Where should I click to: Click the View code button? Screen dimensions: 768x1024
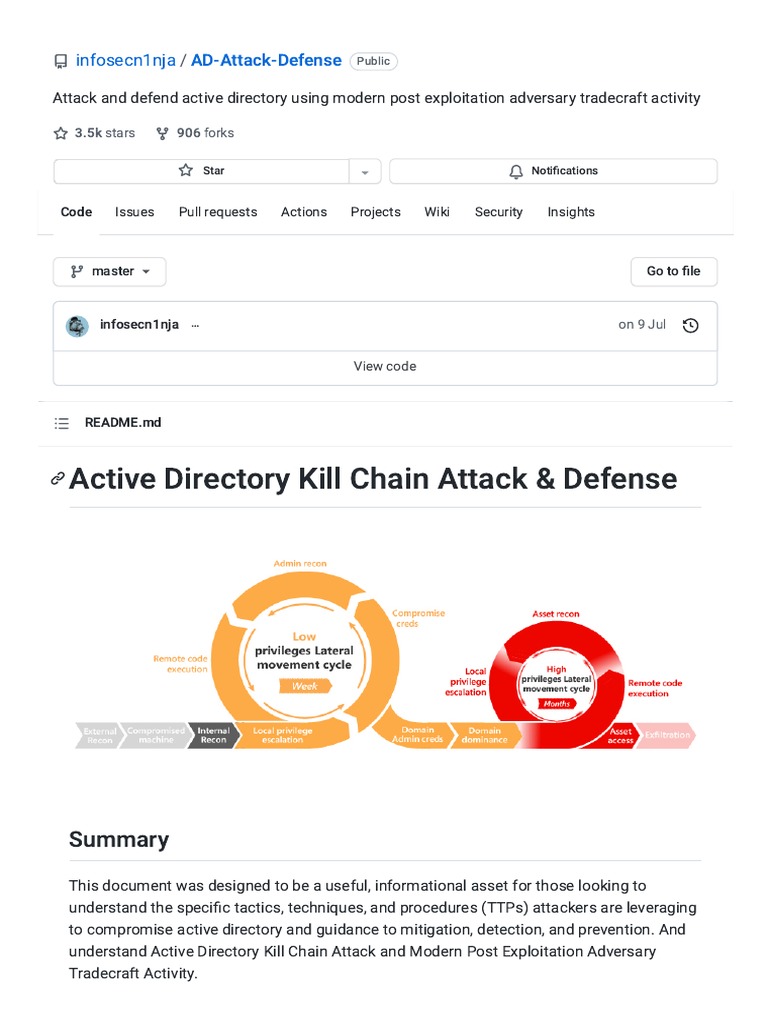(x=385, y=367)
